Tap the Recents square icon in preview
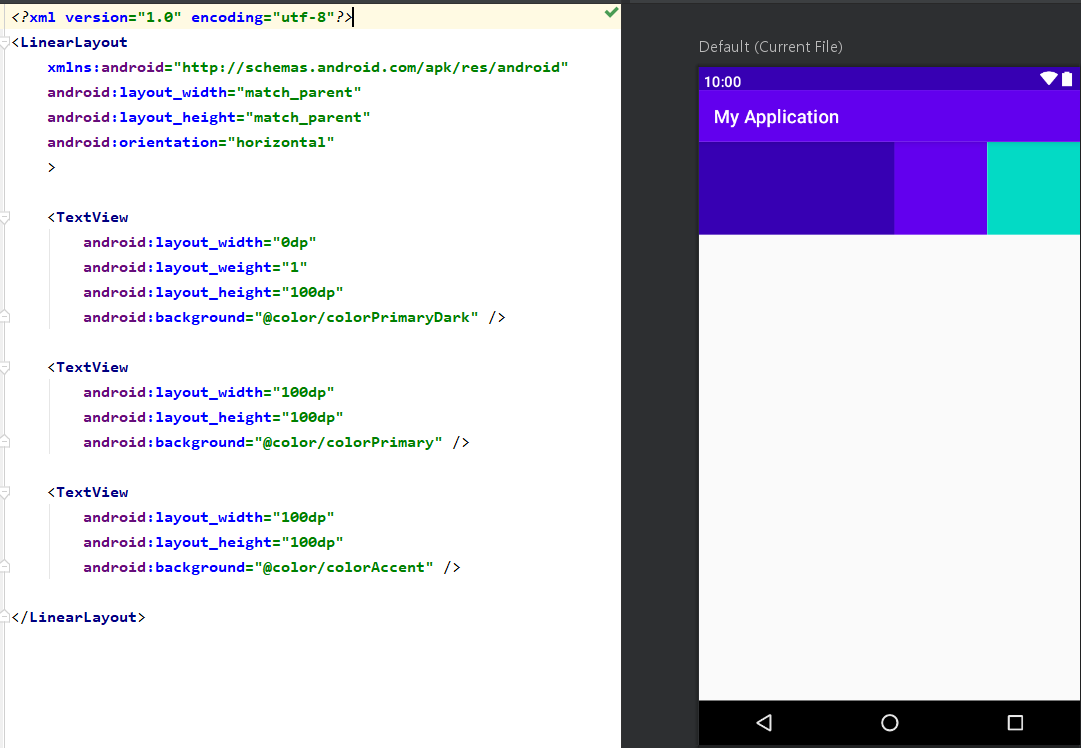The width and height of the screenshot is (1081, 748). tap(1015, 722)
